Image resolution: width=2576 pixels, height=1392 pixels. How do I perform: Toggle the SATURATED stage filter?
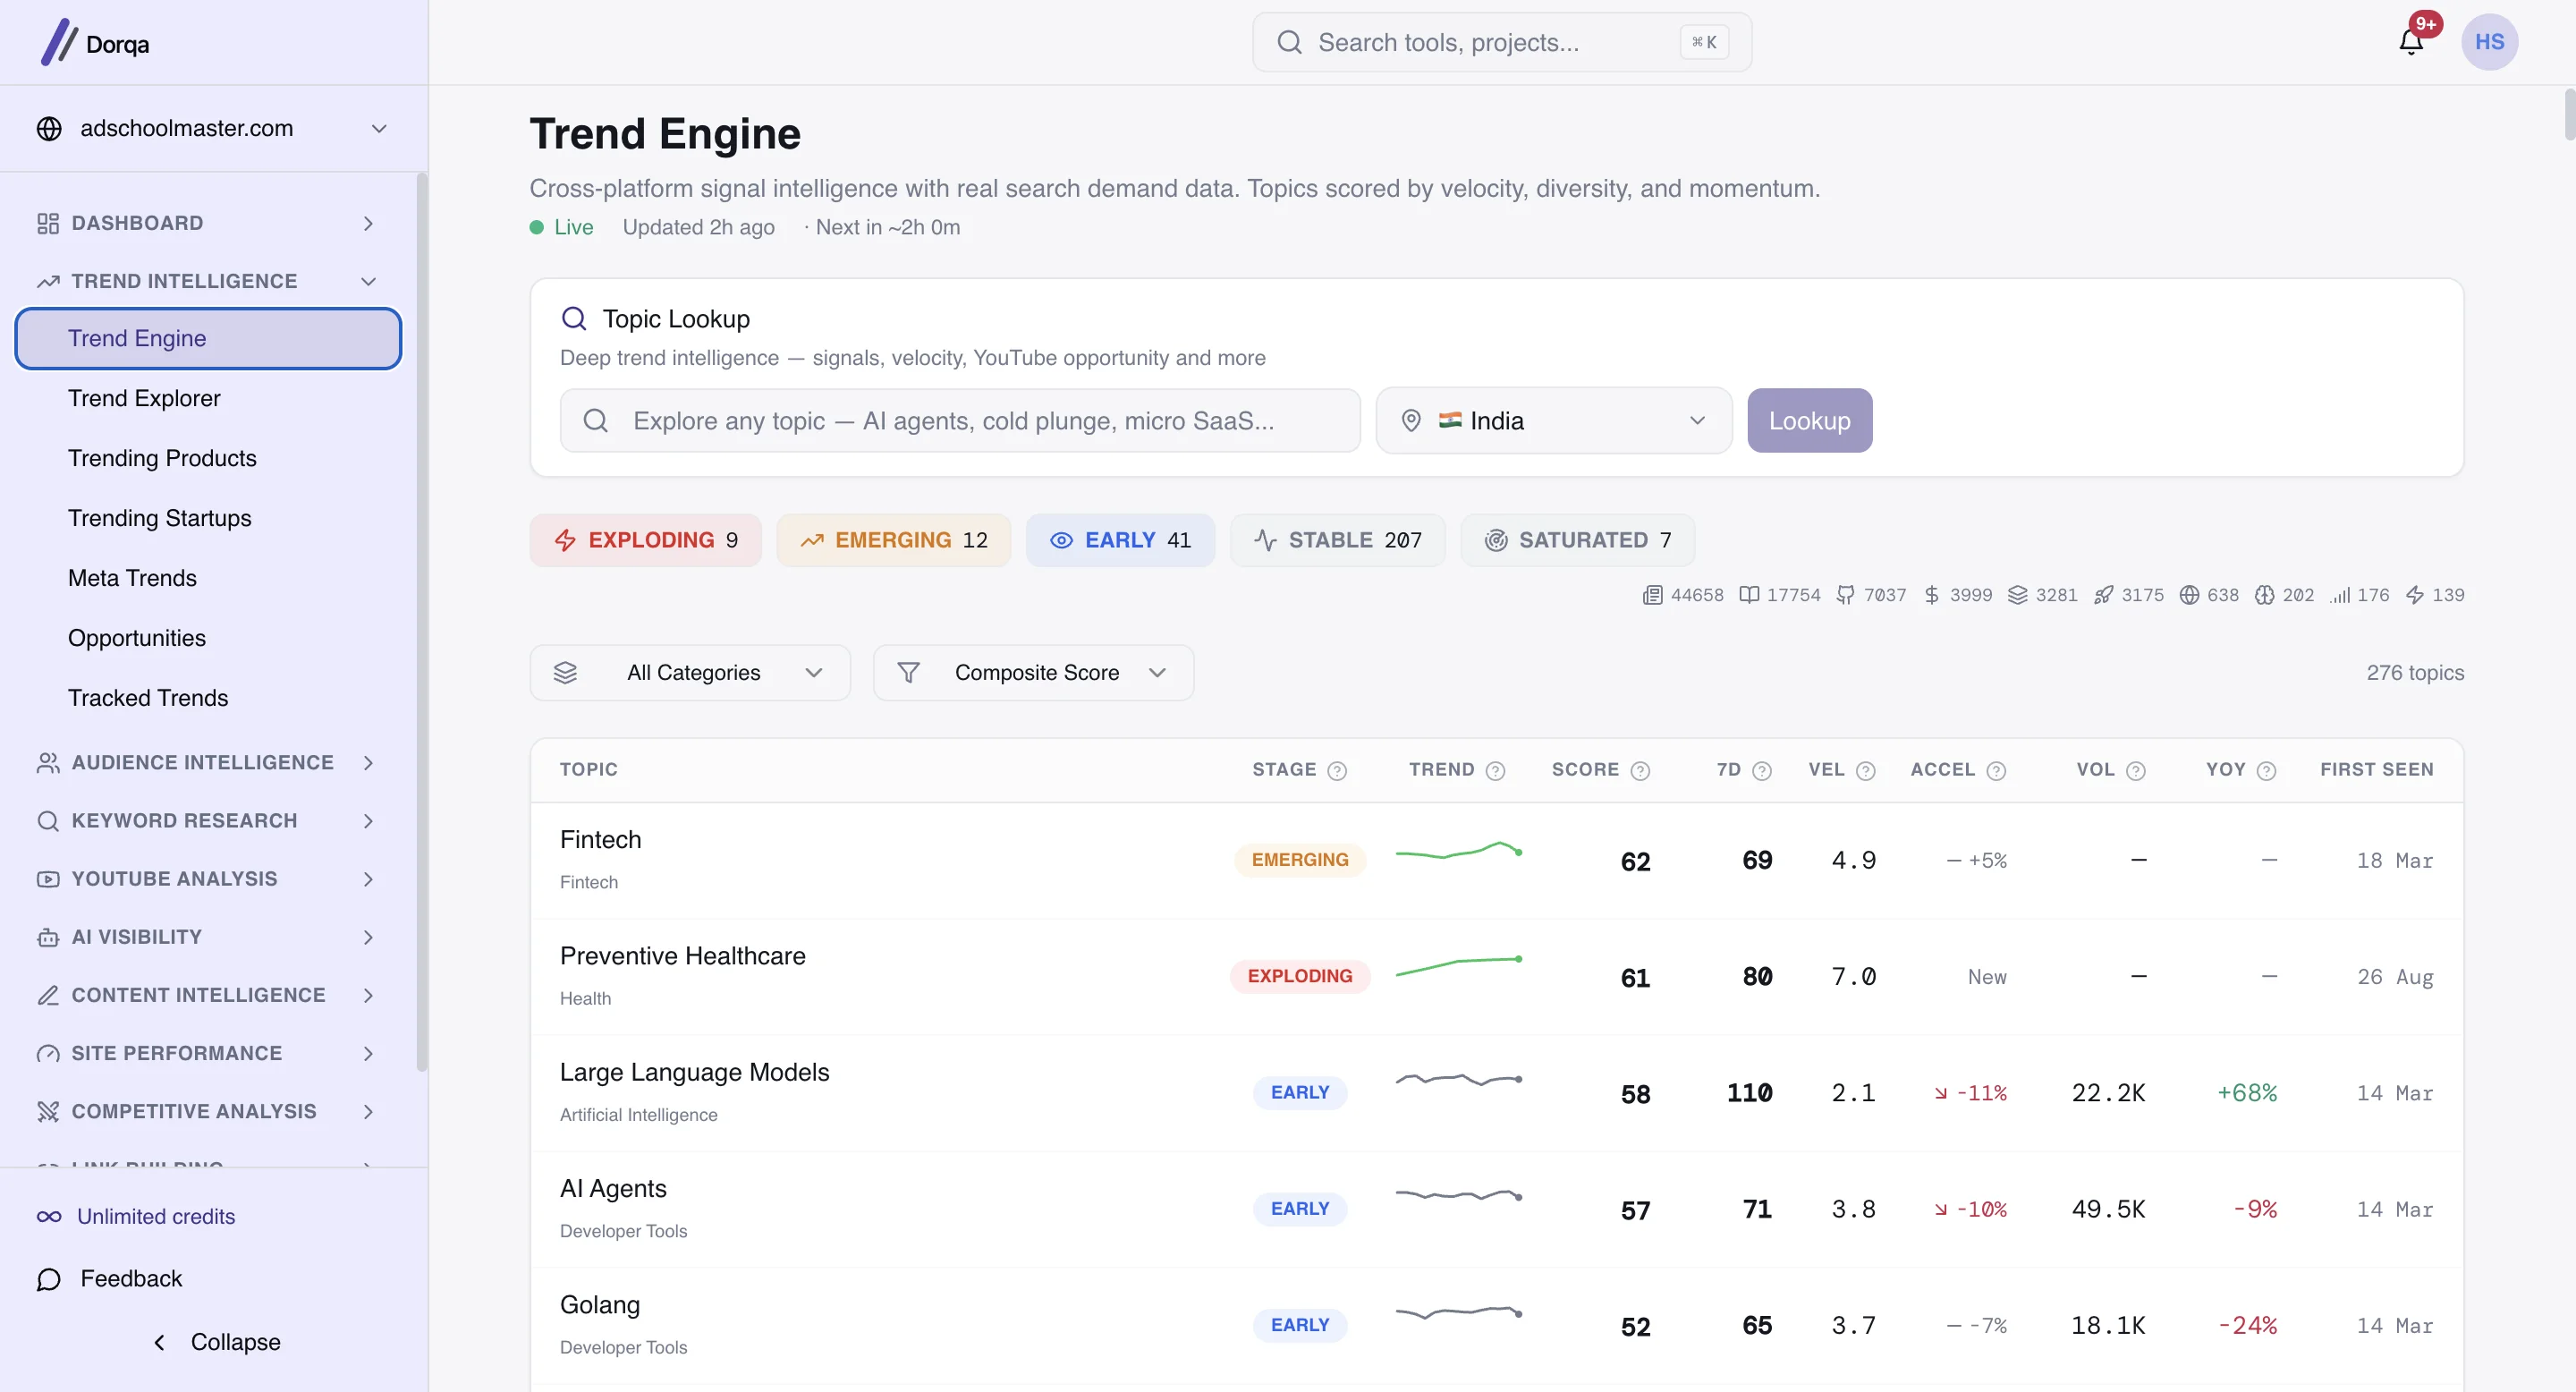point(1577,540)
